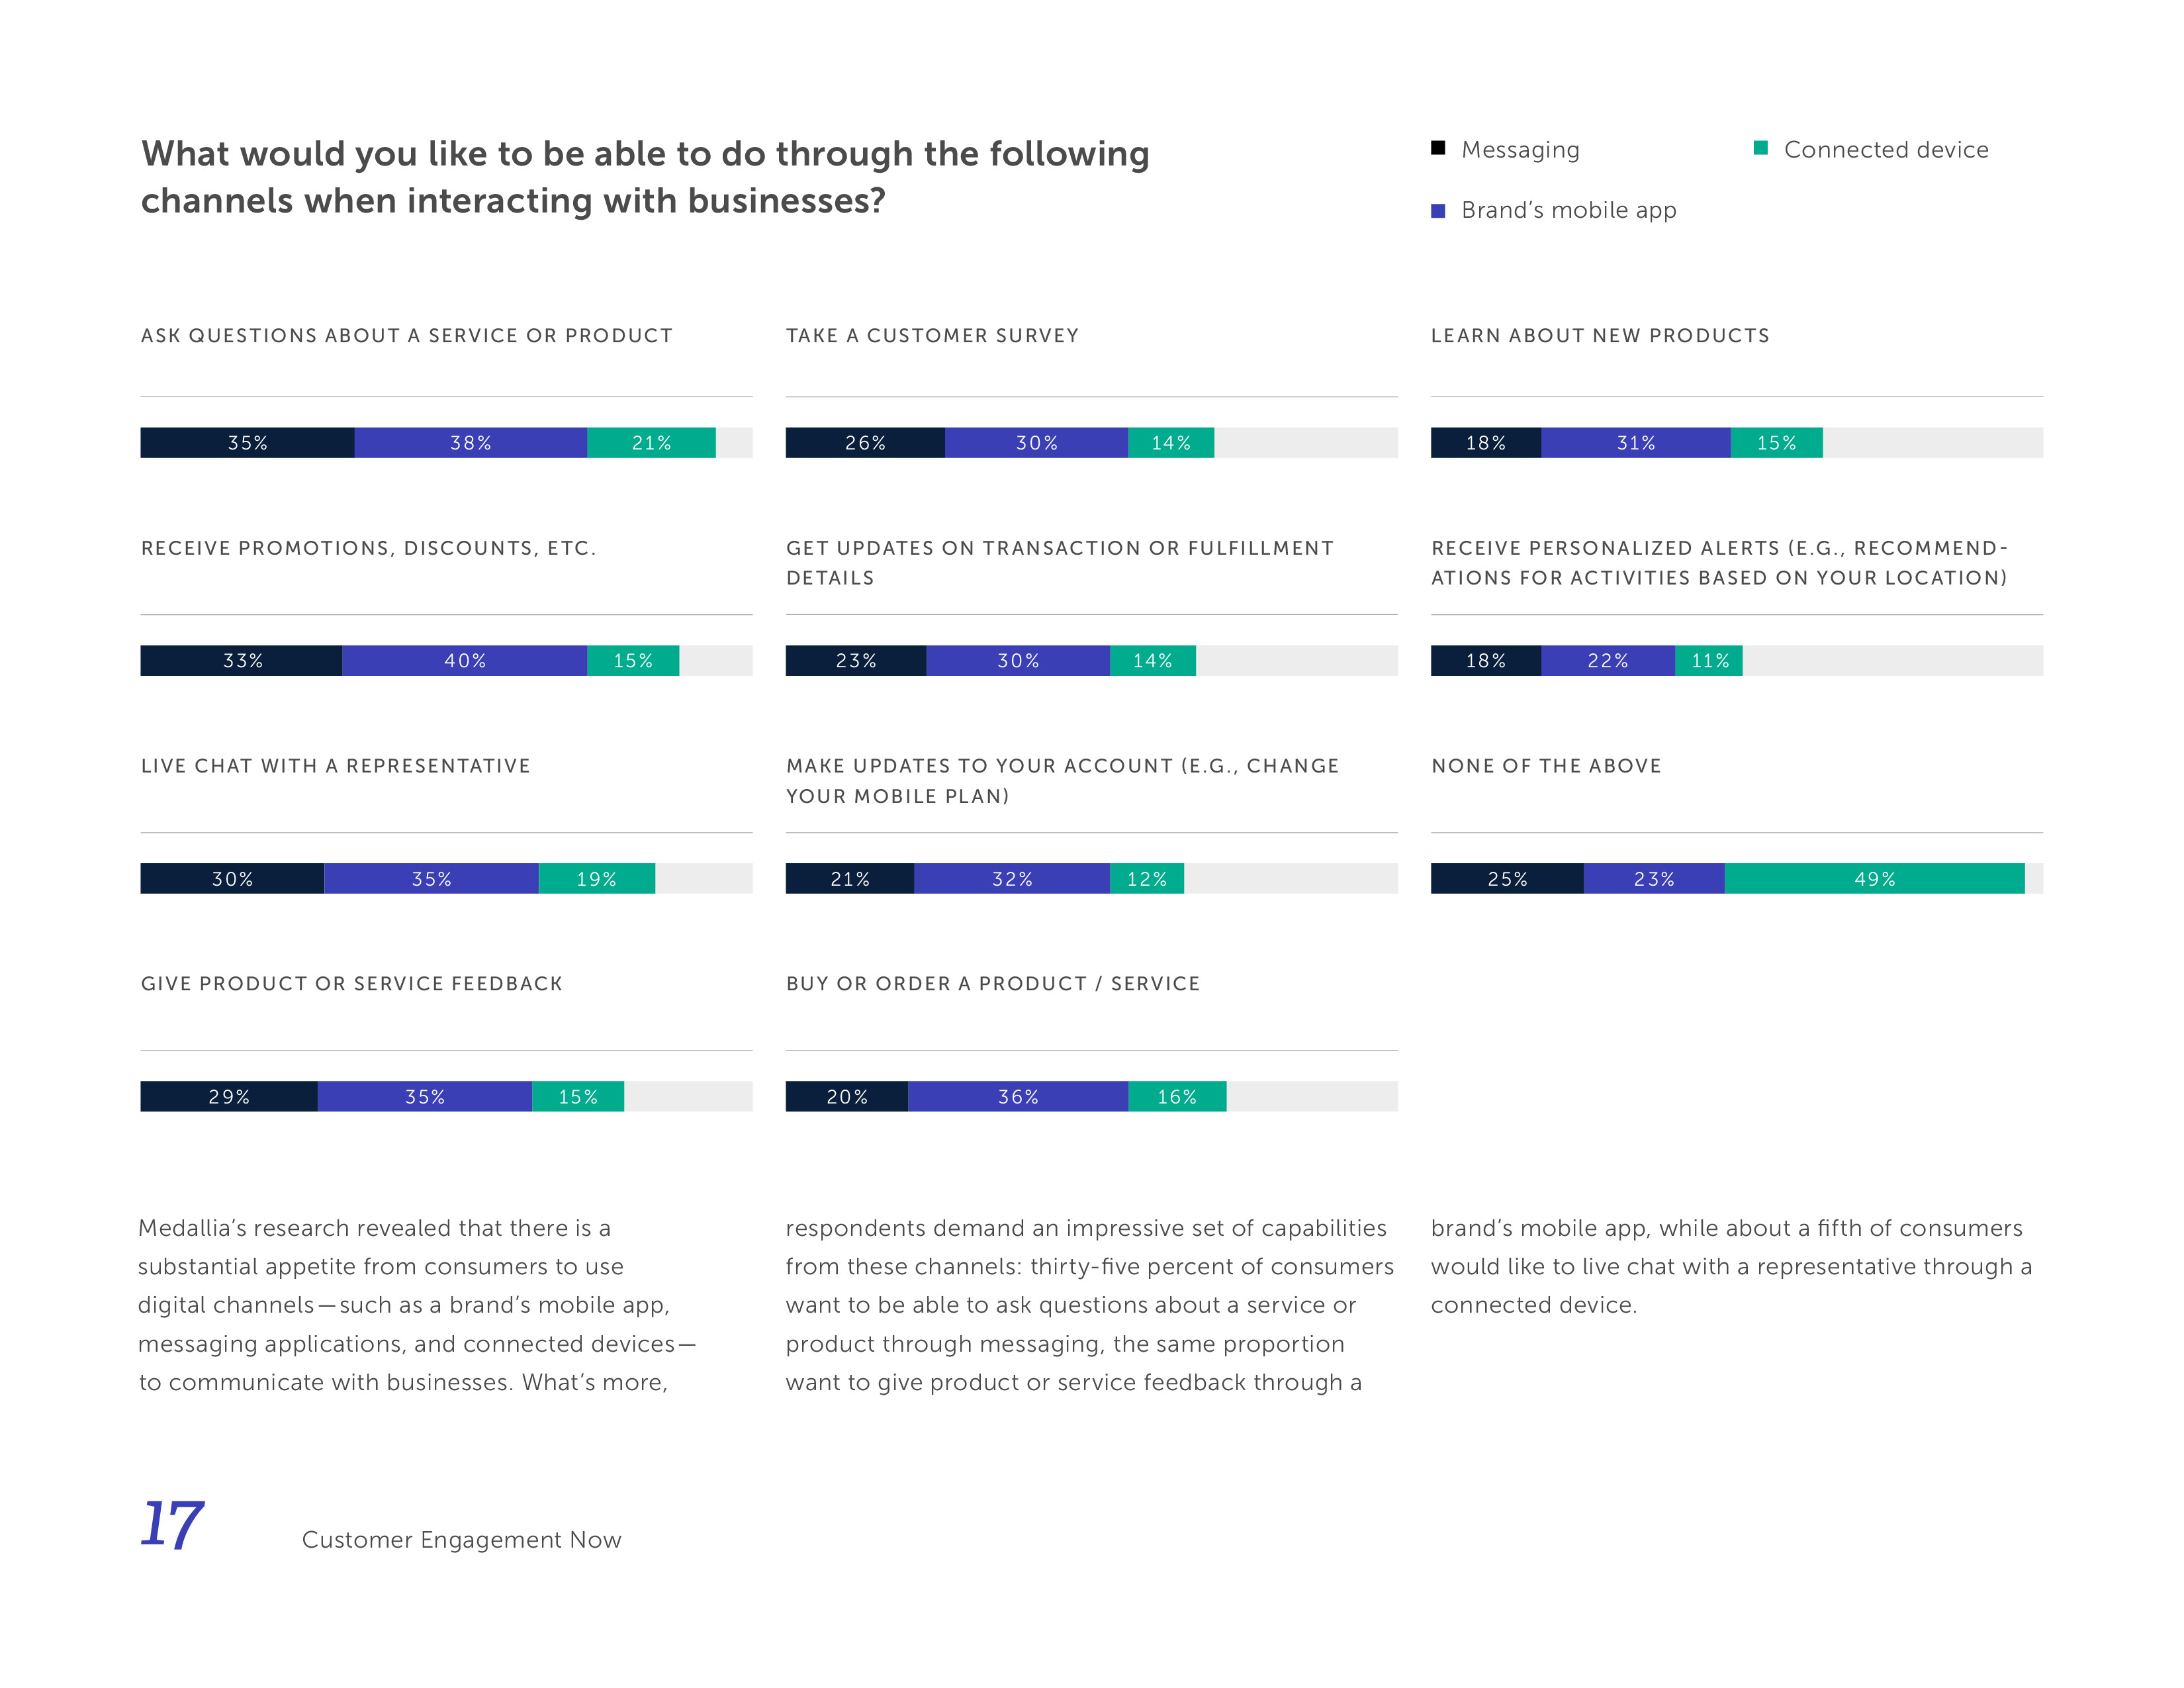The height and width of the screenshot is (1688, 2184).
Task: Click the 31% segment under Learn About New Products
Action: pyautogui.click(x=1635, y=443)
